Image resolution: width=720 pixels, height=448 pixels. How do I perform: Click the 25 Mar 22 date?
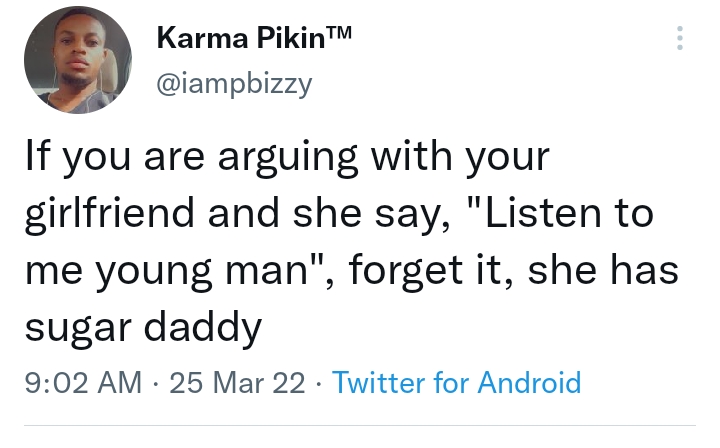point(237,382)
